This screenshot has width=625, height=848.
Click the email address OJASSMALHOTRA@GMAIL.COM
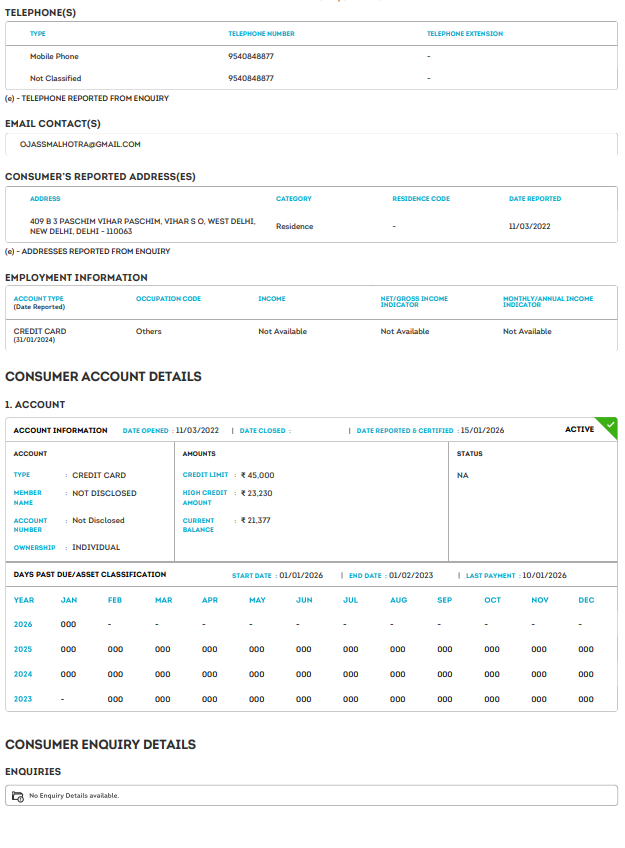coord(80,144)
